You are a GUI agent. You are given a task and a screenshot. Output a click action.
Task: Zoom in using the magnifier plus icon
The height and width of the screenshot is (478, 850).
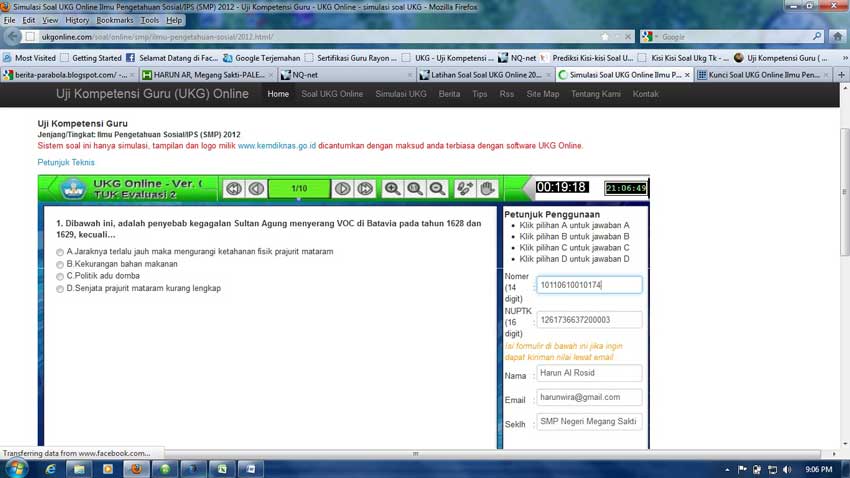click(392, 188)
